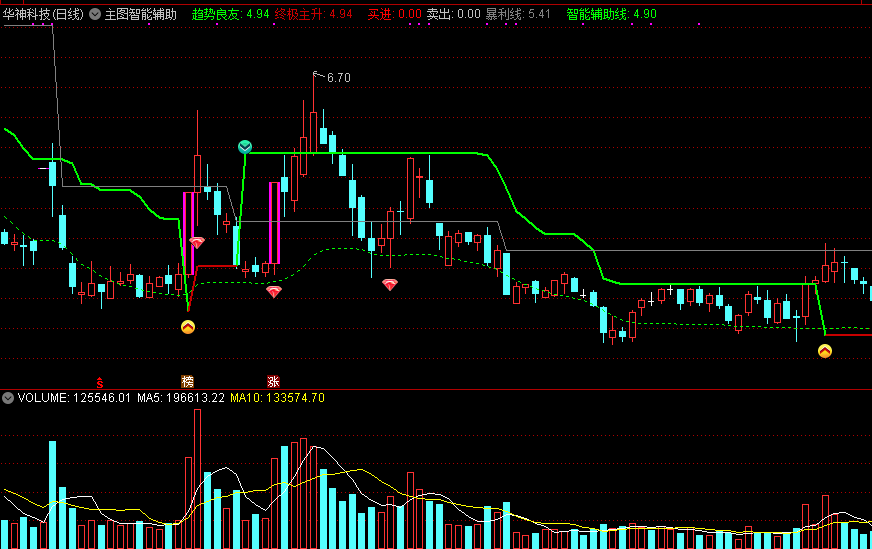Click the teal check-mark signal icon

tap(245, 147)
